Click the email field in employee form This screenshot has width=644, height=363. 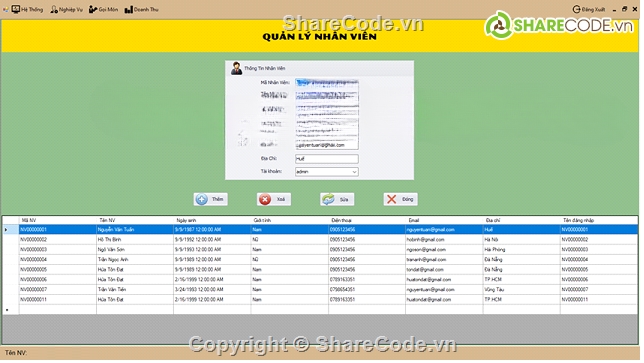tap(327, 146)
